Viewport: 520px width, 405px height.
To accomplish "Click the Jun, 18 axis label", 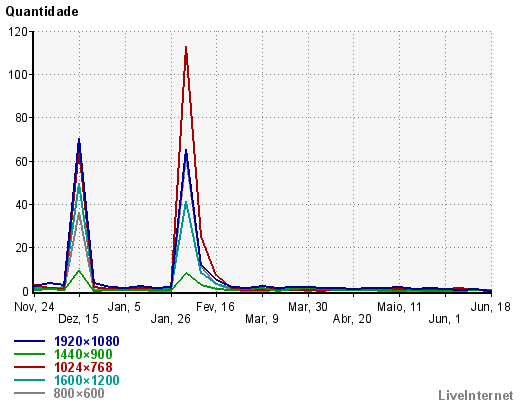I will click(490, 307).
